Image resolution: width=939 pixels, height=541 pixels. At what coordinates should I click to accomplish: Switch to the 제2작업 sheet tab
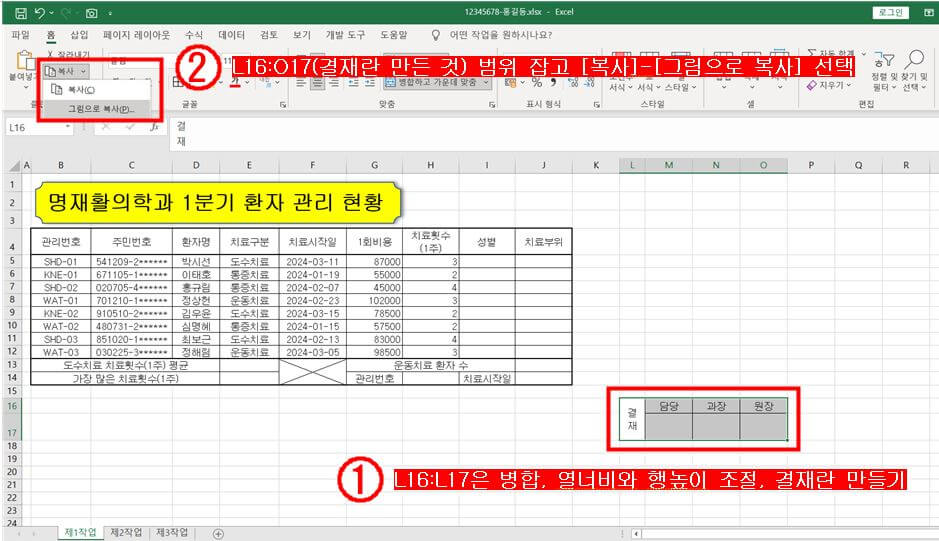pyautogui.click(x=126, y=533)
